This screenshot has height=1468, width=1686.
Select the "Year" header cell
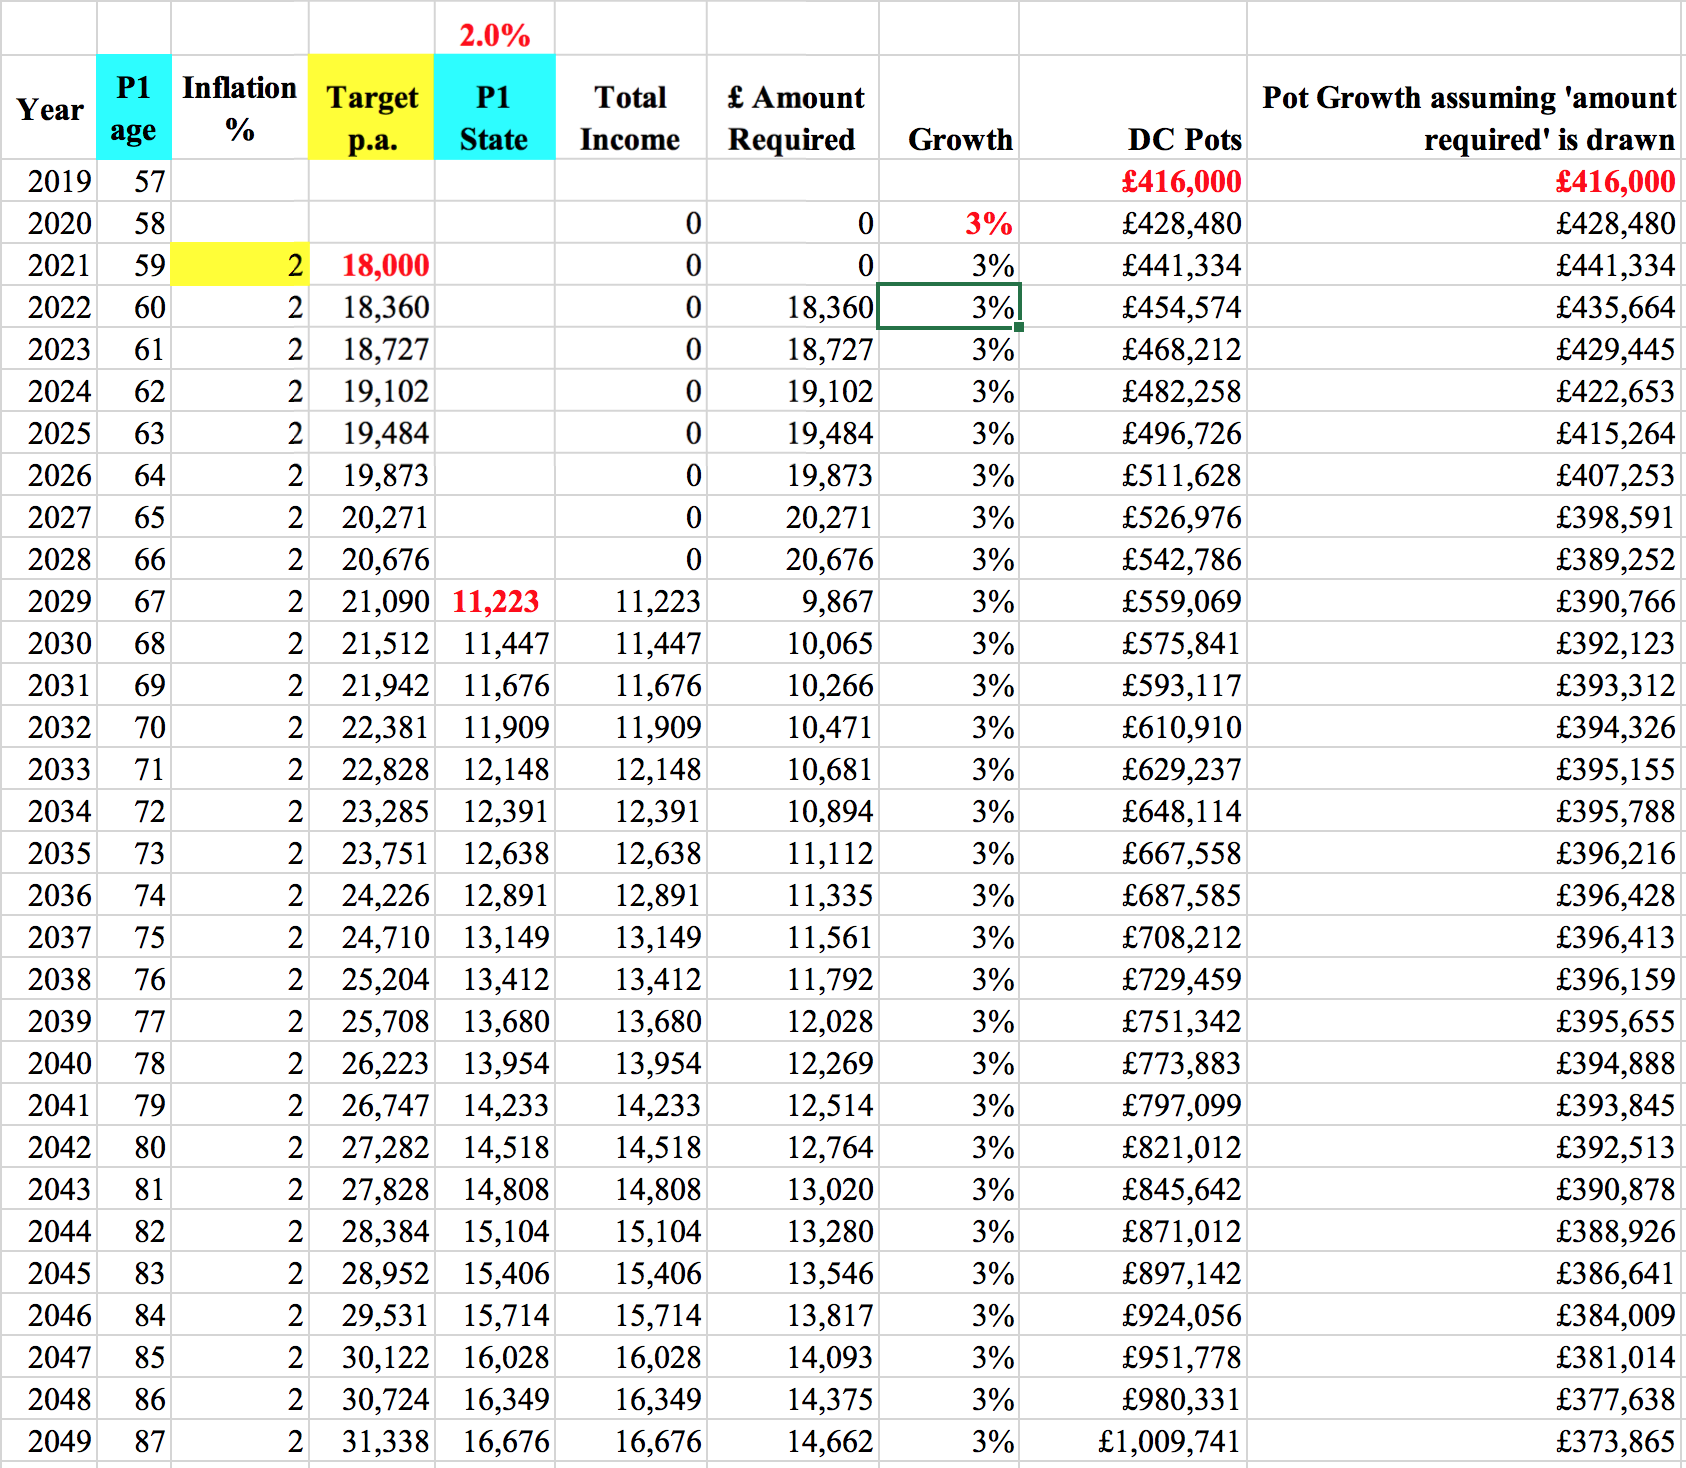coord(49,108)
